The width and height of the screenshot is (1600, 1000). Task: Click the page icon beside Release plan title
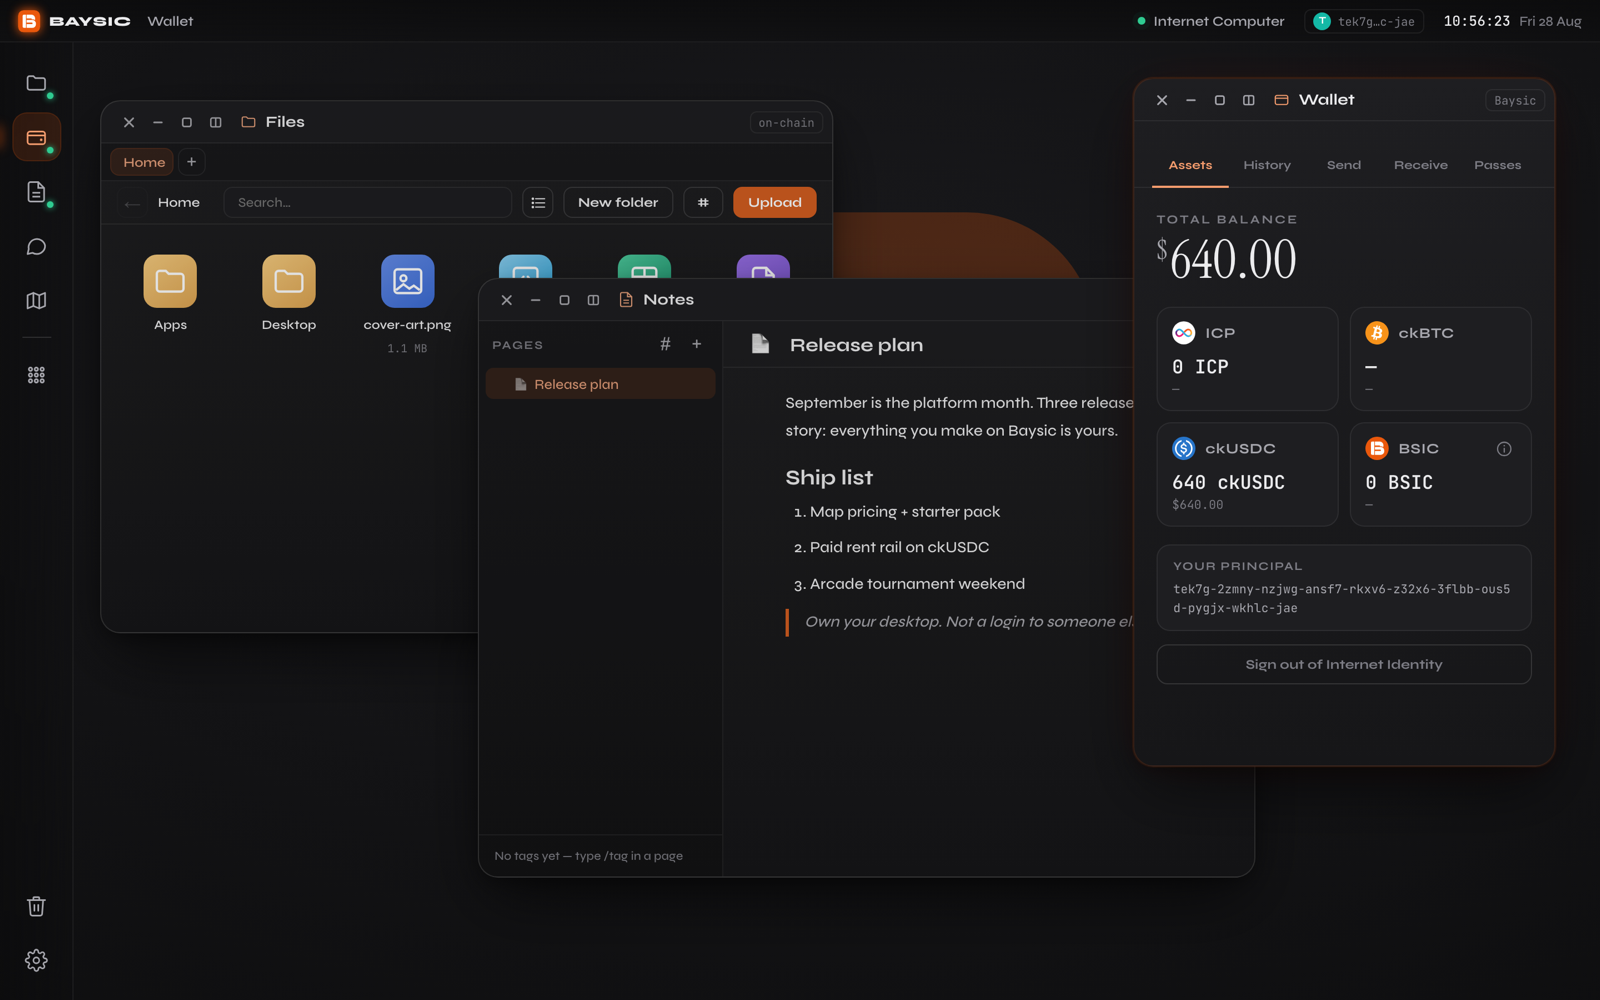point(760,344)
